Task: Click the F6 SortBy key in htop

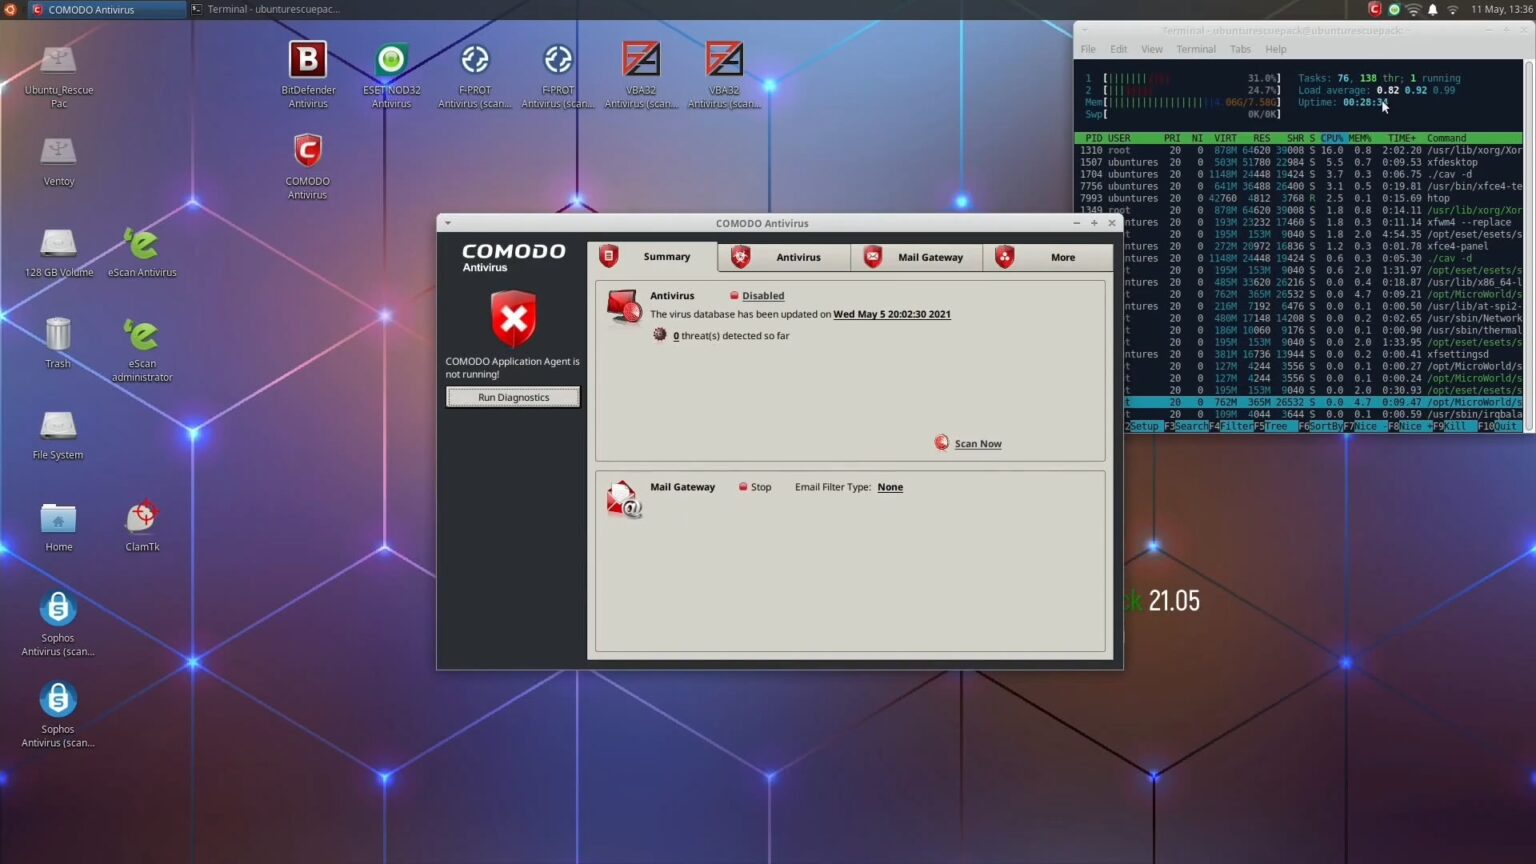Action: coord(1321,426)
